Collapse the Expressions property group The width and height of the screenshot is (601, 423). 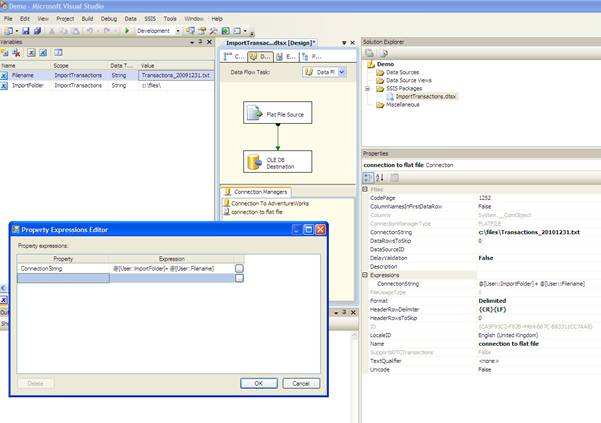[365, 275]
